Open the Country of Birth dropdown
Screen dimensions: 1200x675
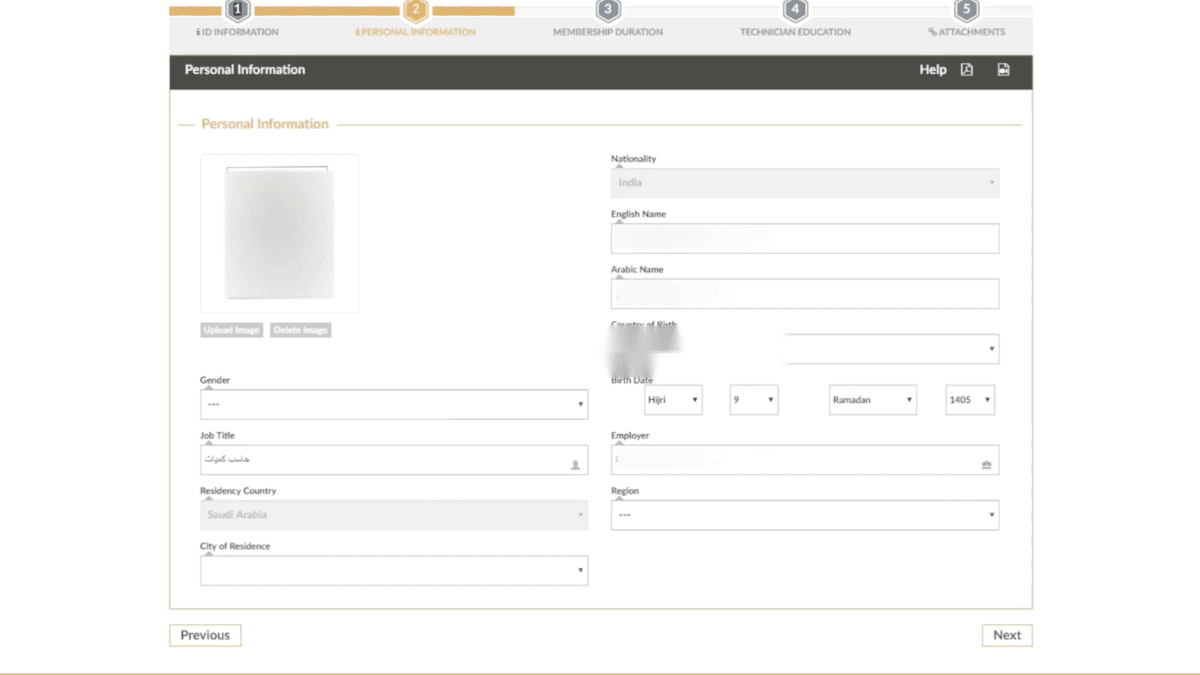coord(805,349)
